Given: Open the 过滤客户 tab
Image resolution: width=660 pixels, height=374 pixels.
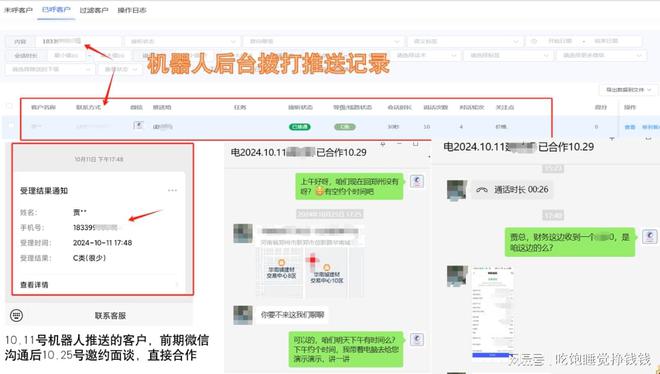Looking at the screenshot, I should 94,10.
